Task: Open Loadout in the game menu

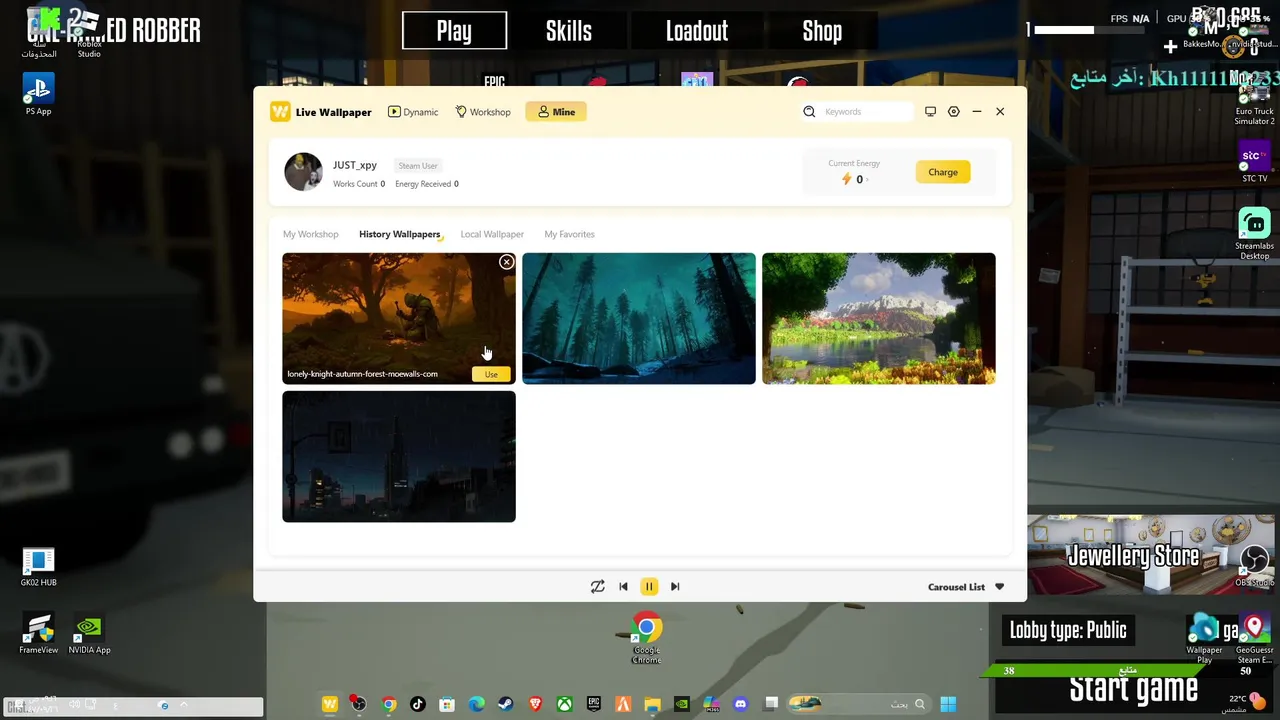Action: 697,31
